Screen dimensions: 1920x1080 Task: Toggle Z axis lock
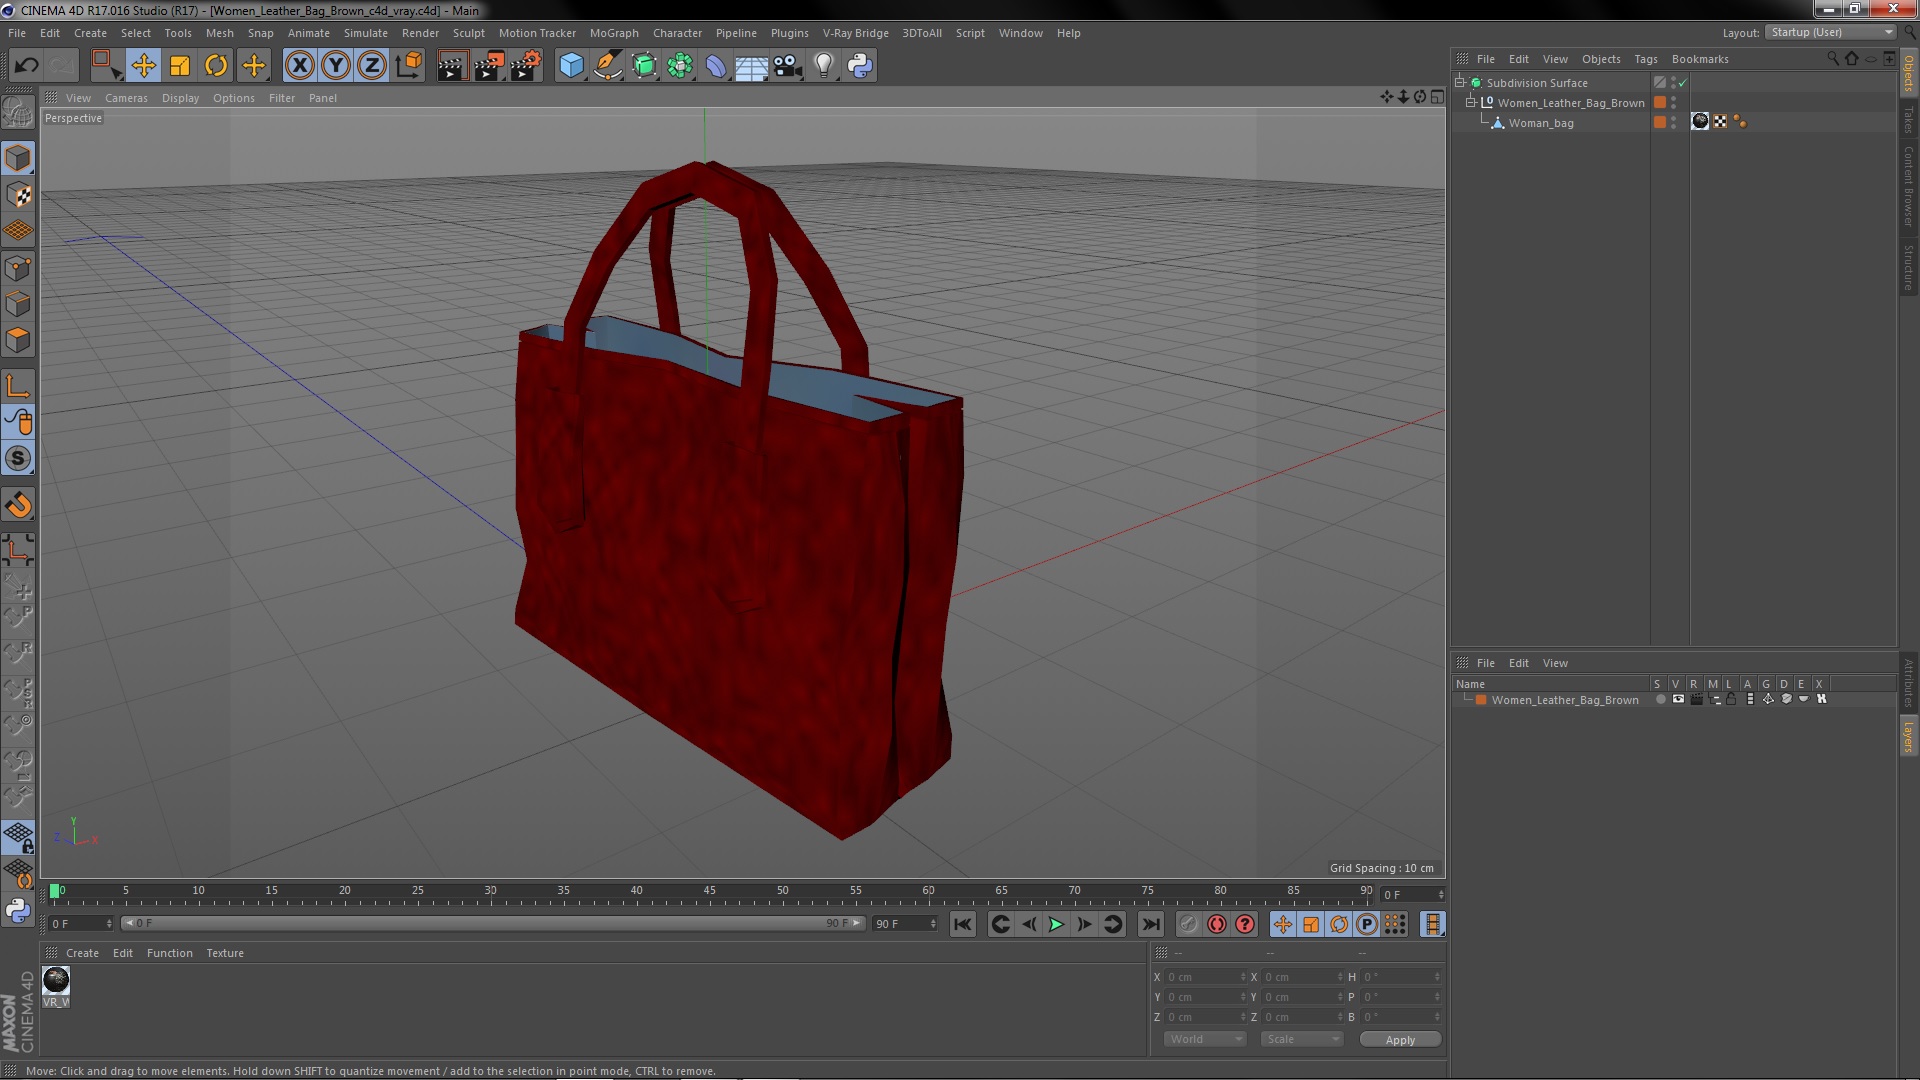pyautogui.click(x=371, y=66)
